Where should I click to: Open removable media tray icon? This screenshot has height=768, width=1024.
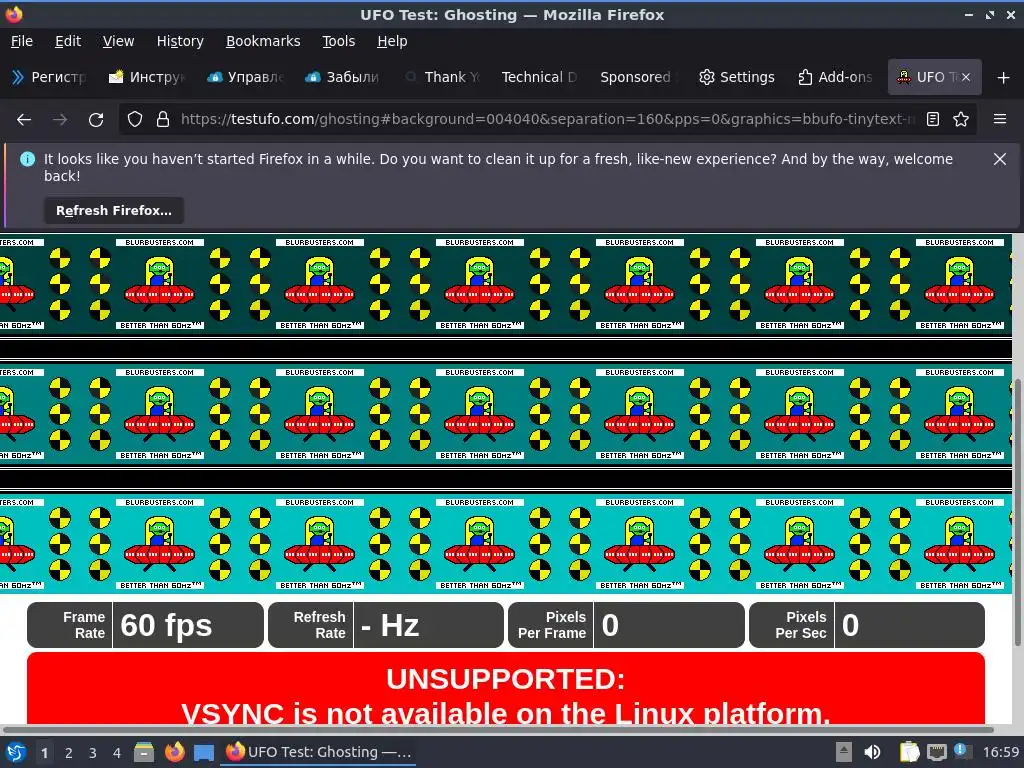click(x=844, y=752)
